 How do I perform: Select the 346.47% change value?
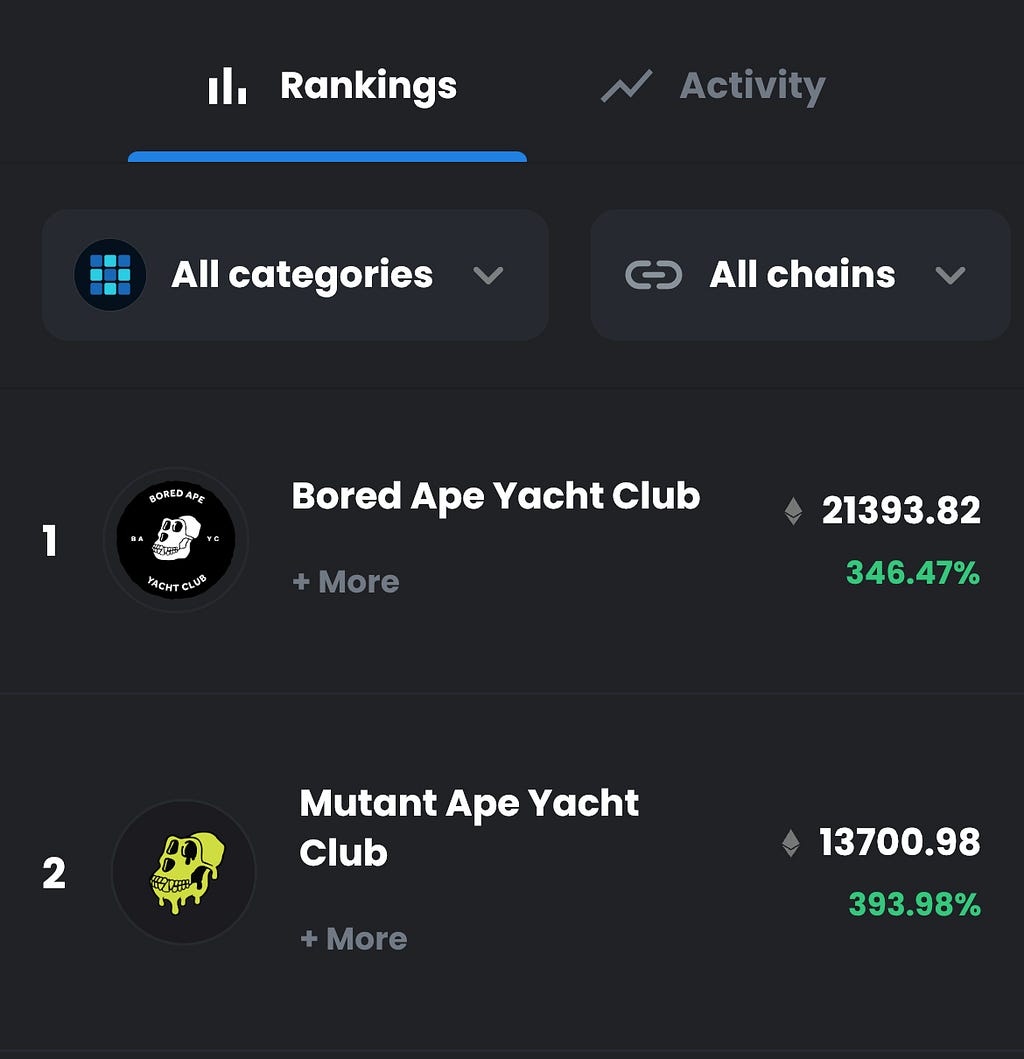(913, 573)
